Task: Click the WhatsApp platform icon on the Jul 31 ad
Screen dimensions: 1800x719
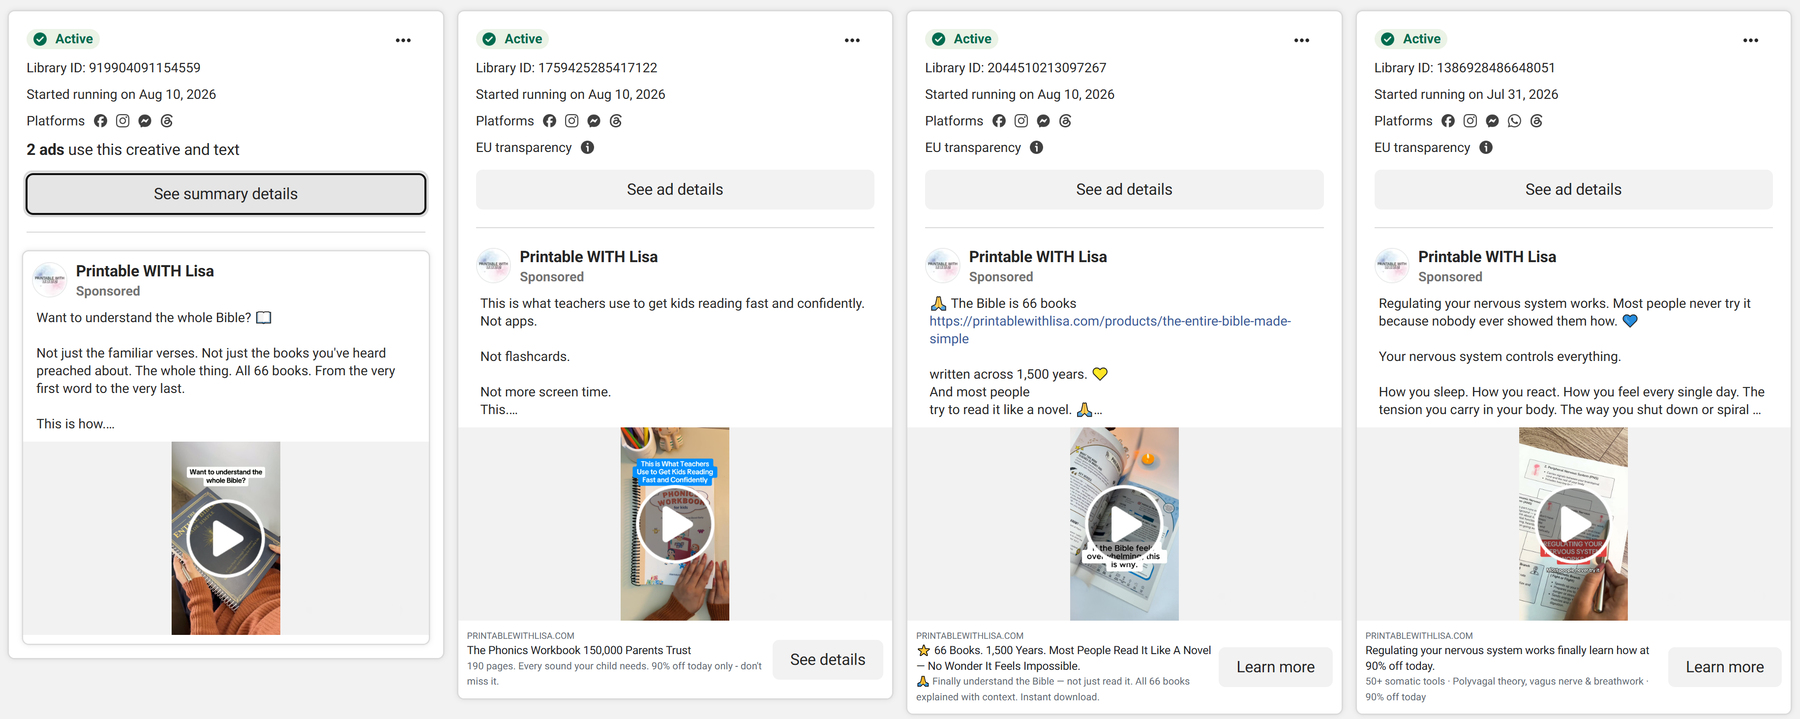Action: click(x=1514, y=121)
